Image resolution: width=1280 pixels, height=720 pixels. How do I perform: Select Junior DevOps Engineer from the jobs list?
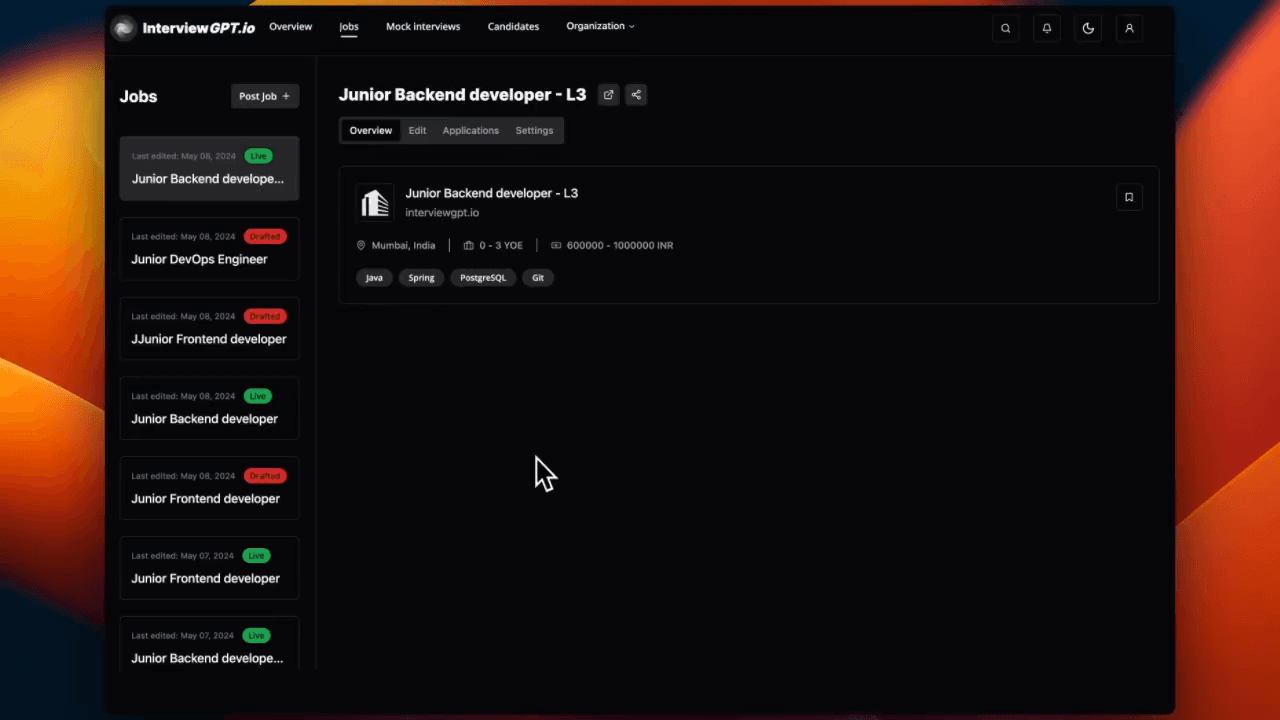coord(199,259)
